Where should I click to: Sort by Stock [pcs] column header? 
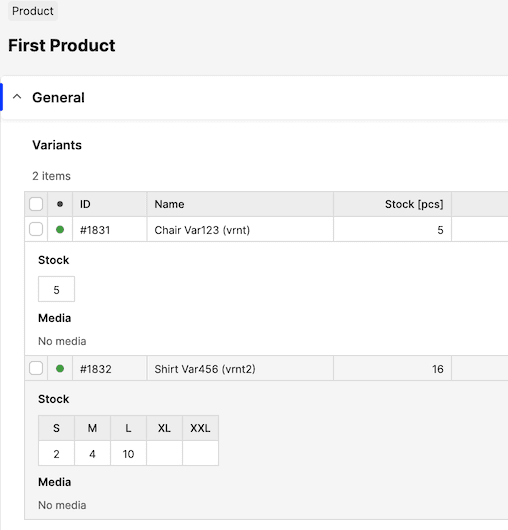(x=414, y=204)
